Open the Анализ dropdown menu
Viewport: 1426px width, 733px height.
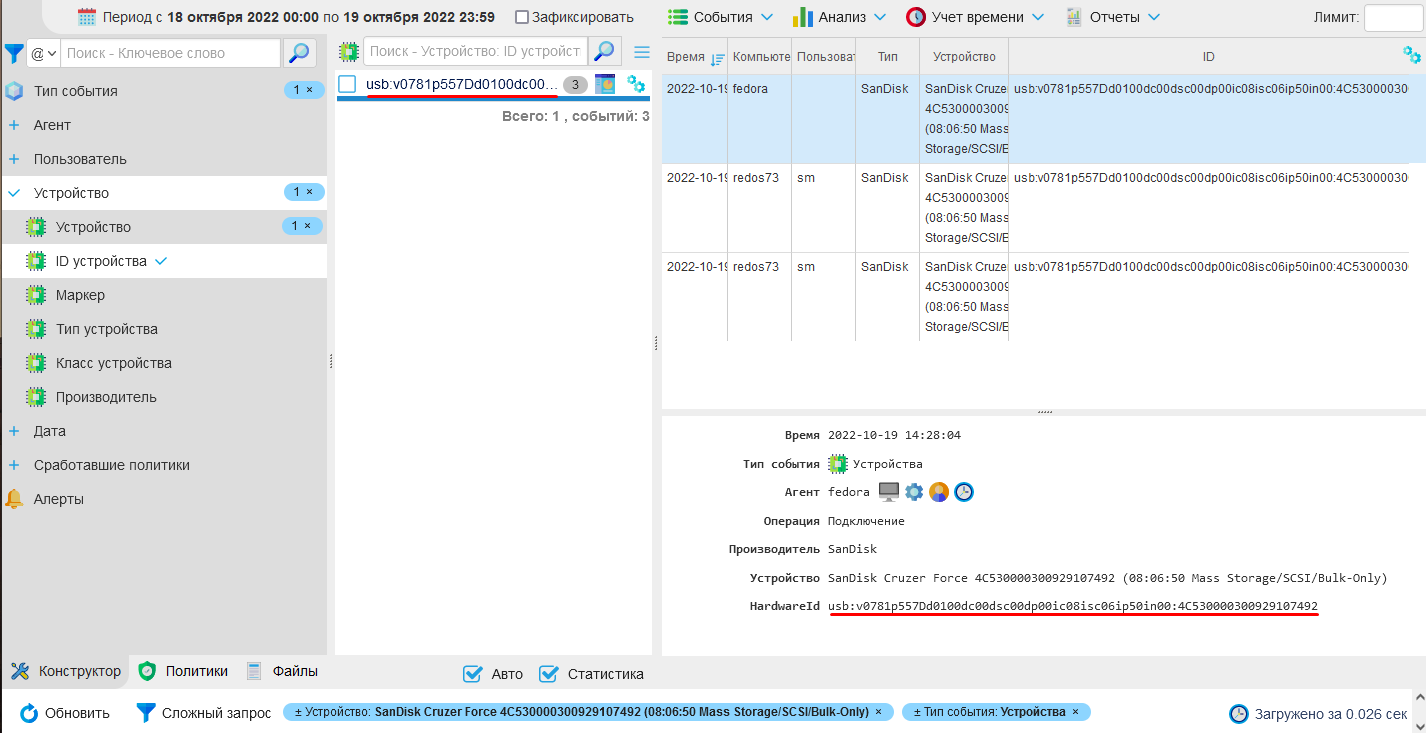(840, 17)
